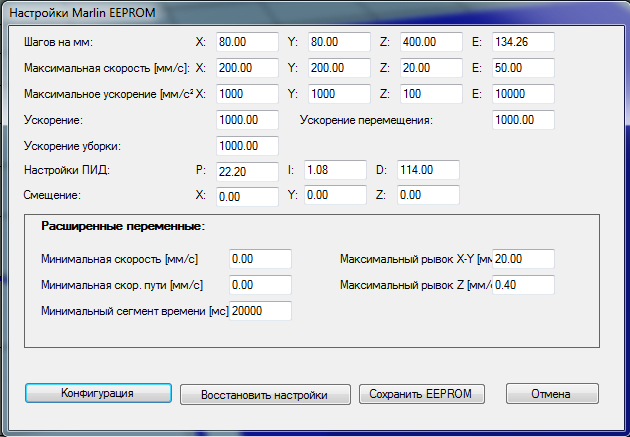This screenshot has height=437, width=630.
Task: Edit the Z maximum speed field 20.00
Action: click(x=428, y=68)
